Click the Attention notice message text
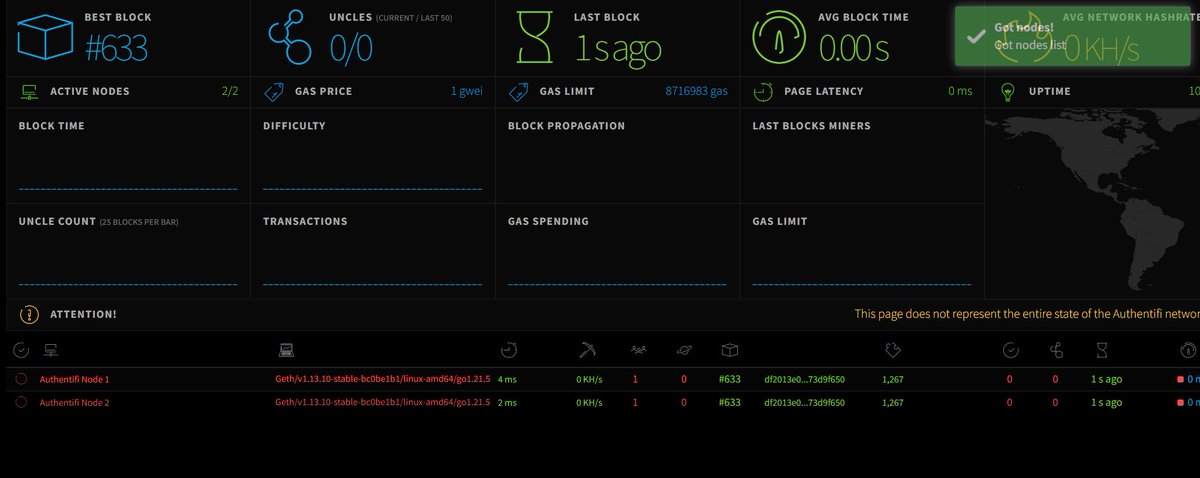1200x478 pixels. pyautogui.click(x=1027, y=315)
